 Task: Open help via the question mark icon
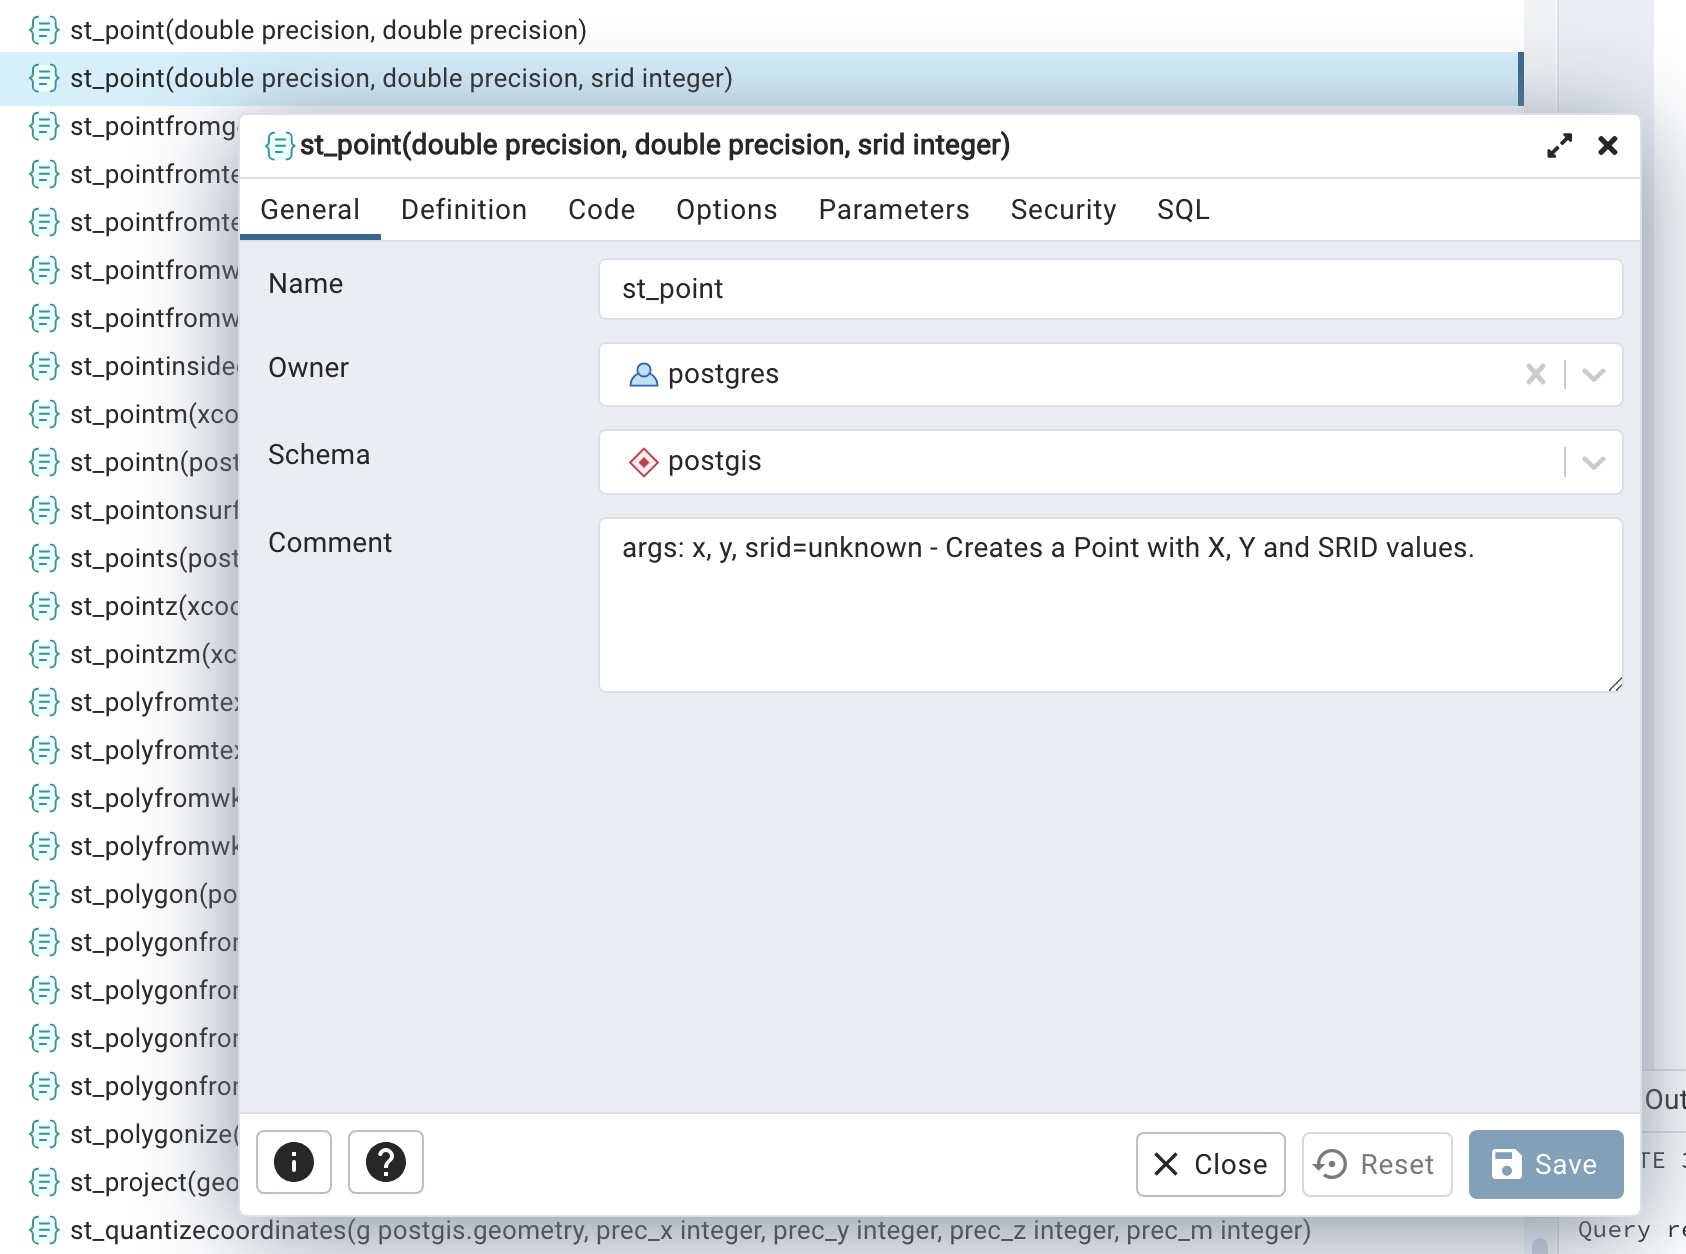pos(385,1162)
